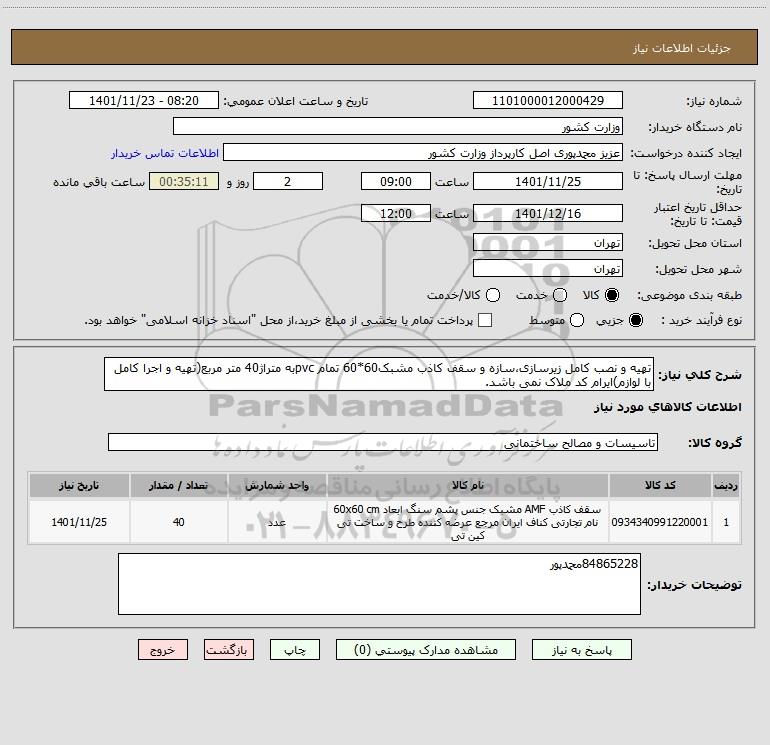The image size is (770, 745).
Task: Click the نام کالا column header
Action: [468, 485]
